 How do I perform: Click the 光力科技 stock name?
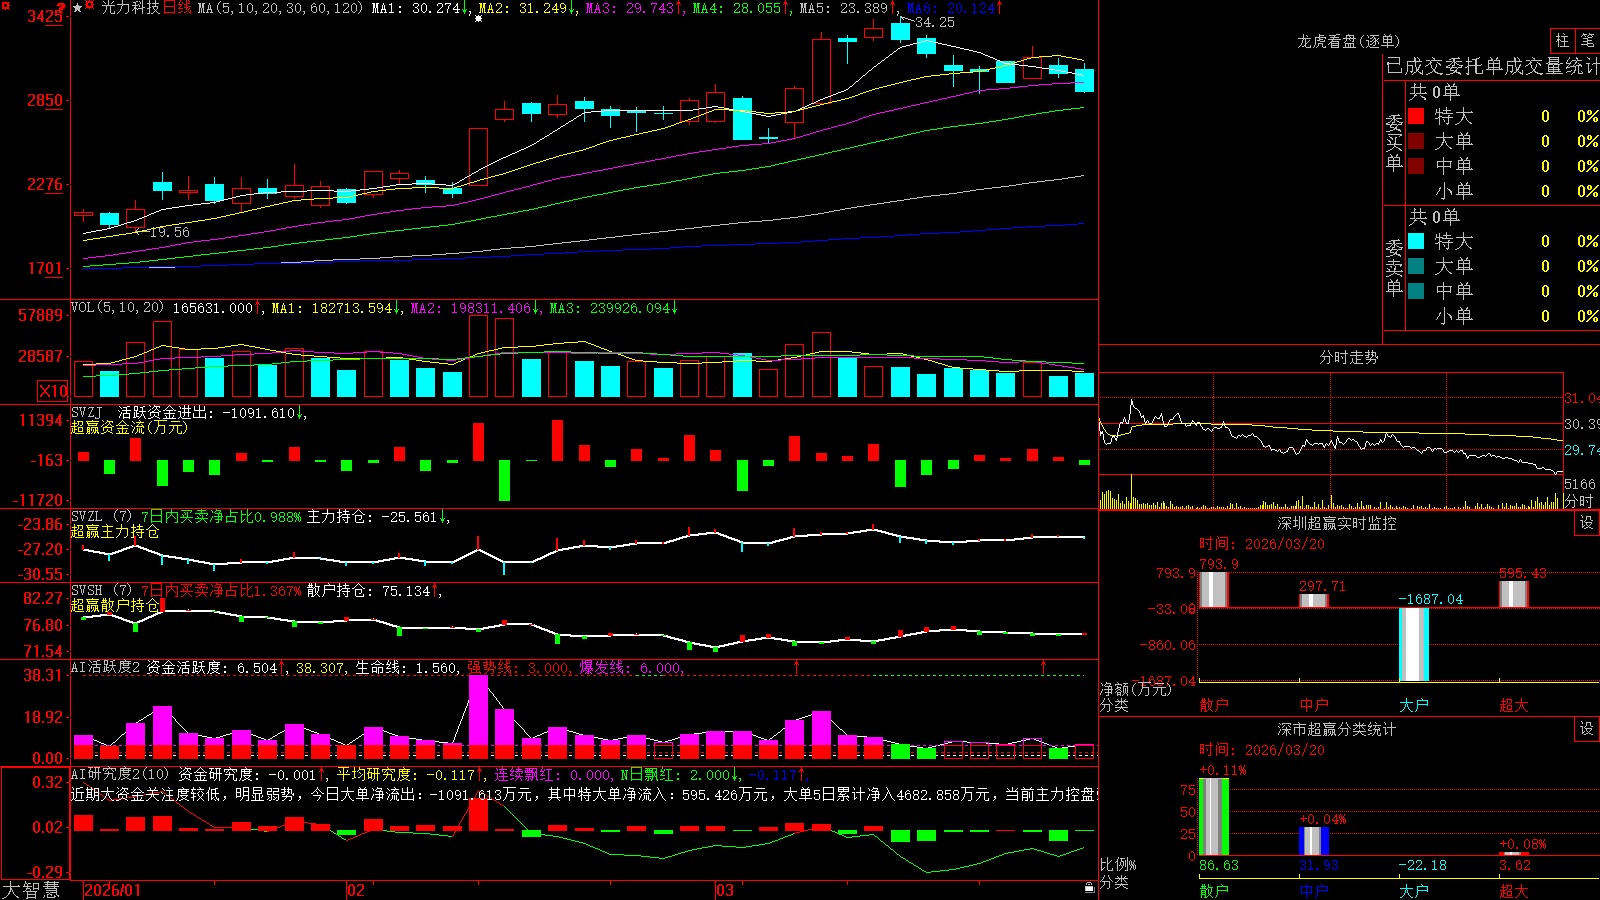[130, 8]
